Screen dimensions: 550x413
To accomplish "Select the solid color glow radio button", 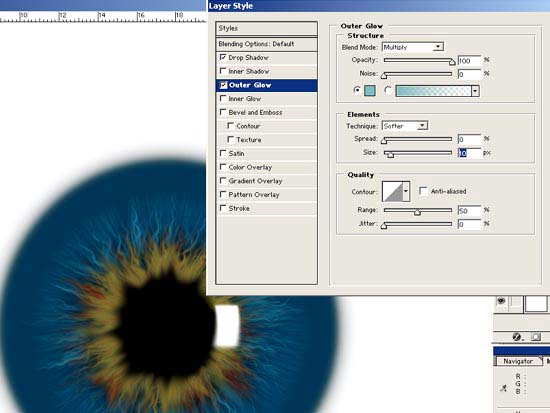I will pos(357,90).
